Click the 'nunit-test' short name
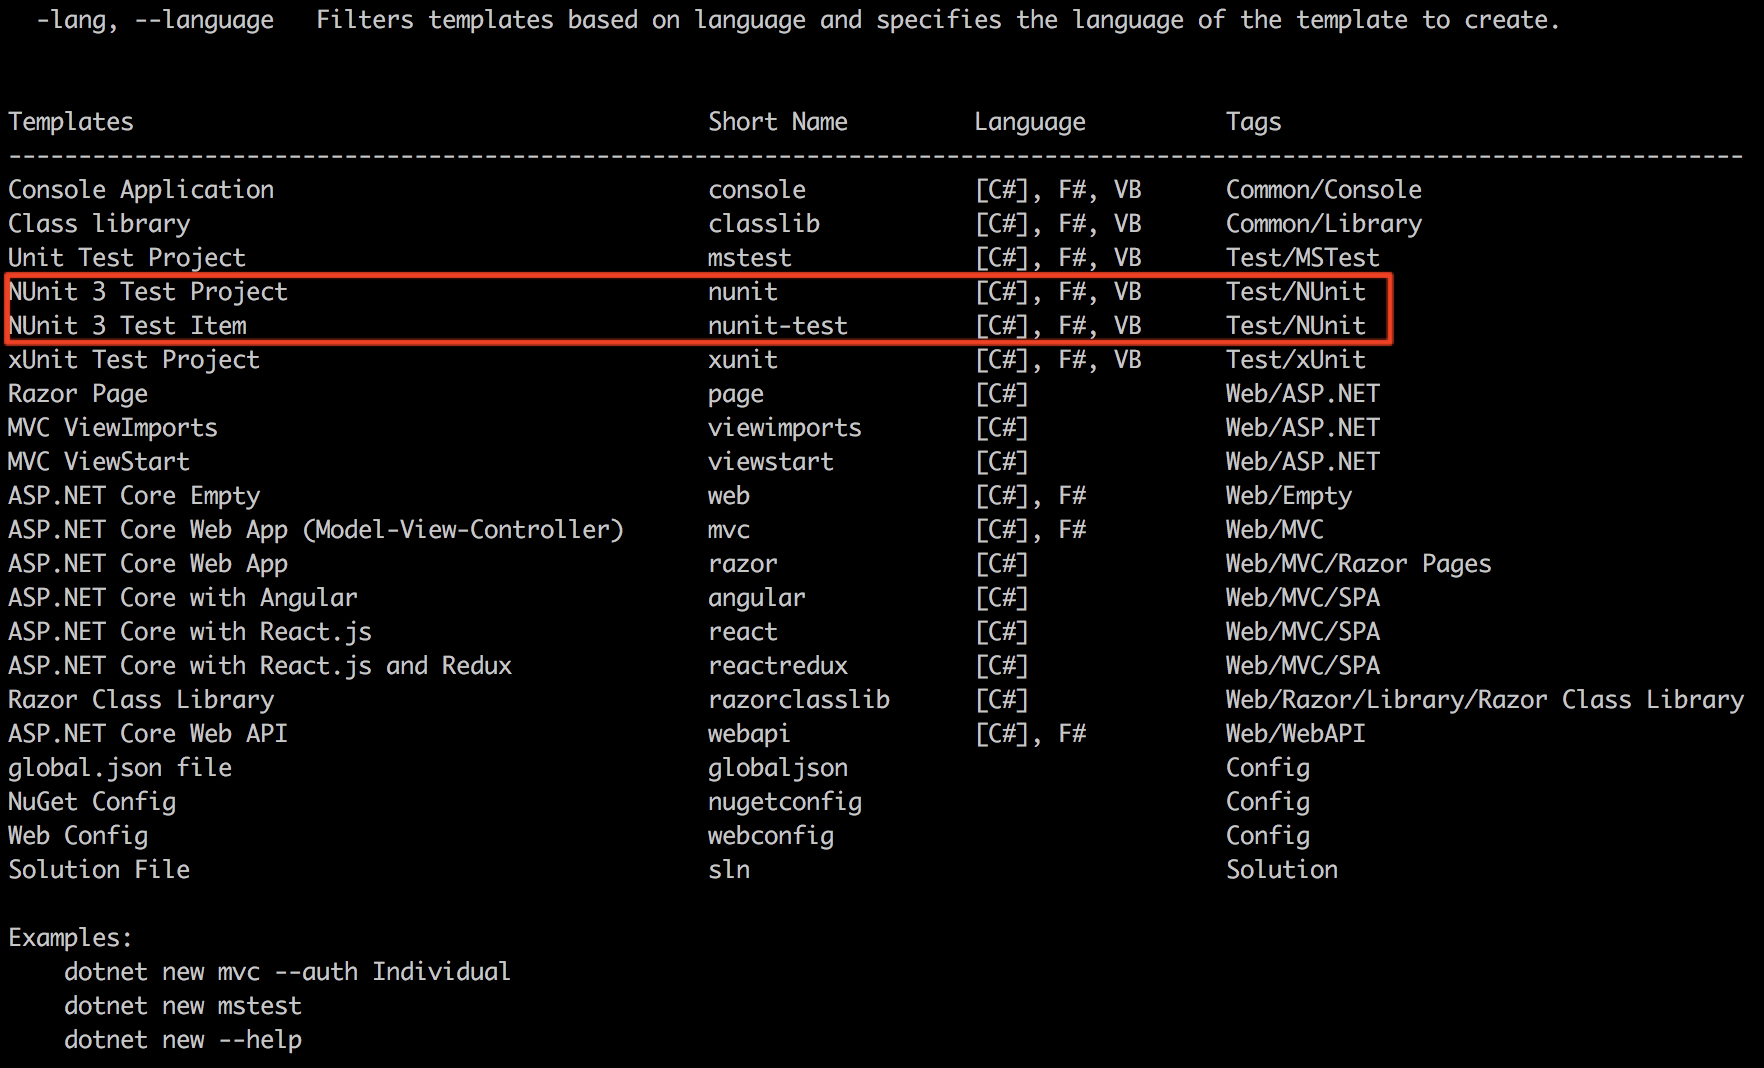Viewport: 1764px width, 1068px height. click(777, 326)
